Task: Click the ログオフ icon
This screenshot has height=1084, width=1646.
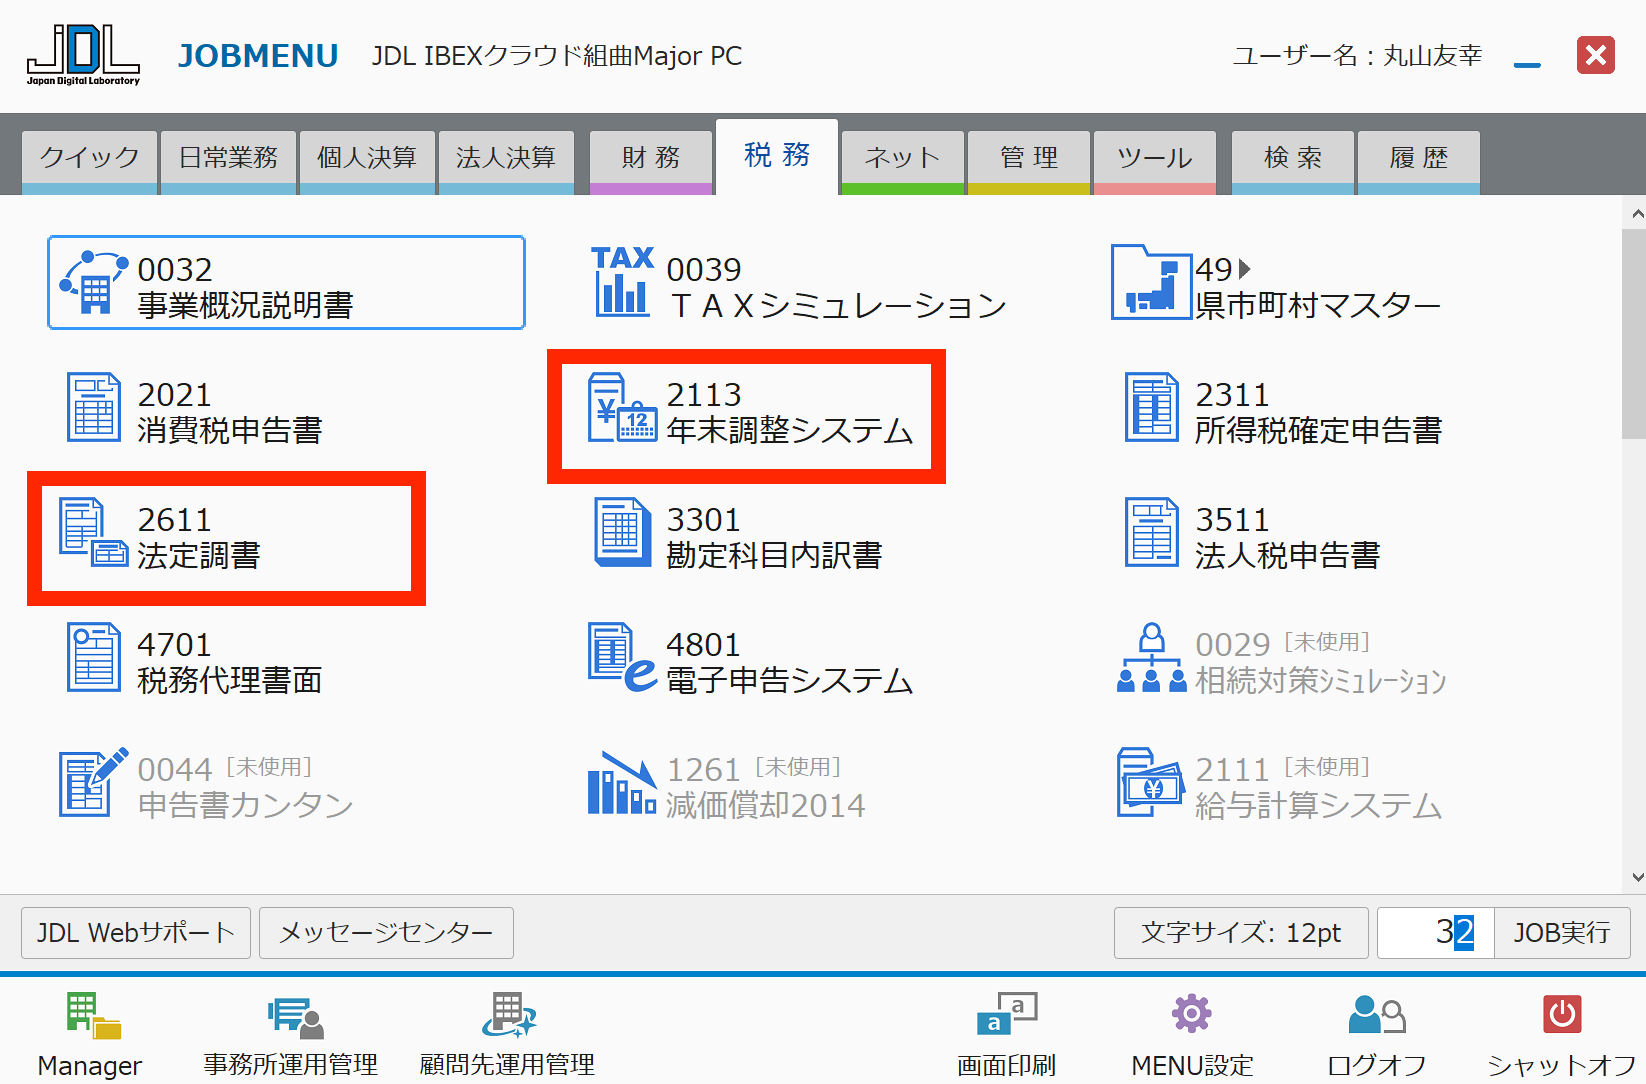Action: pyautogui.click(x=1377, y=1014)
